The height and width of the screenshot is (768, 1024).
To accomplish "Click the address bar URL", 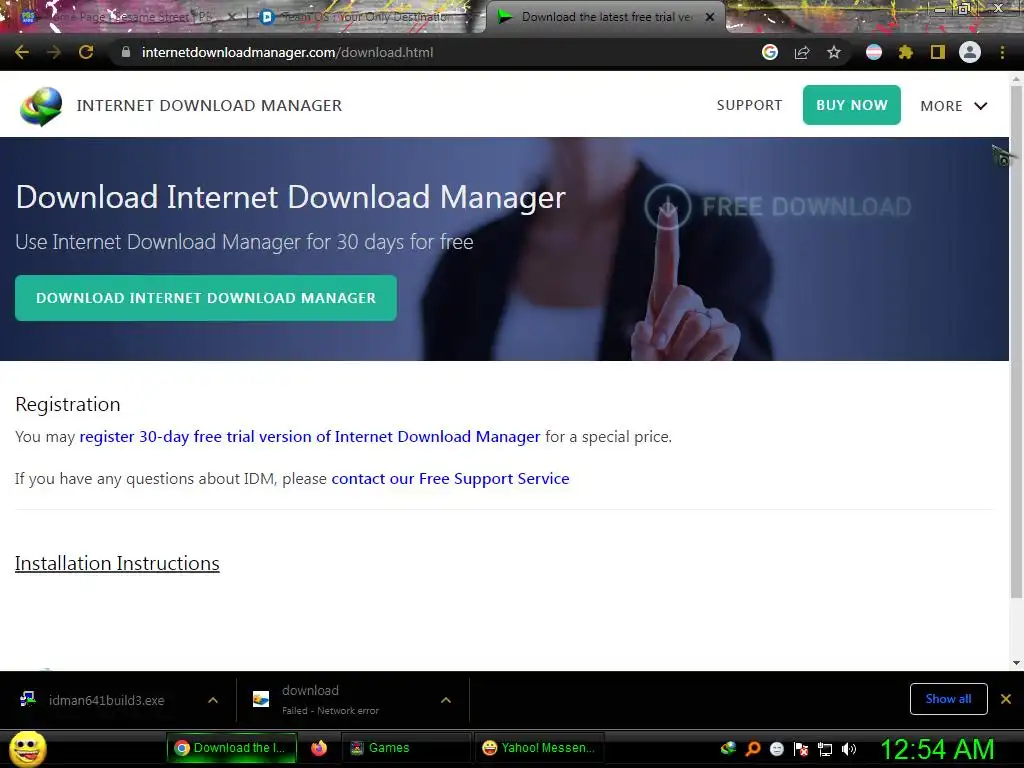I will tap(287, 52).
